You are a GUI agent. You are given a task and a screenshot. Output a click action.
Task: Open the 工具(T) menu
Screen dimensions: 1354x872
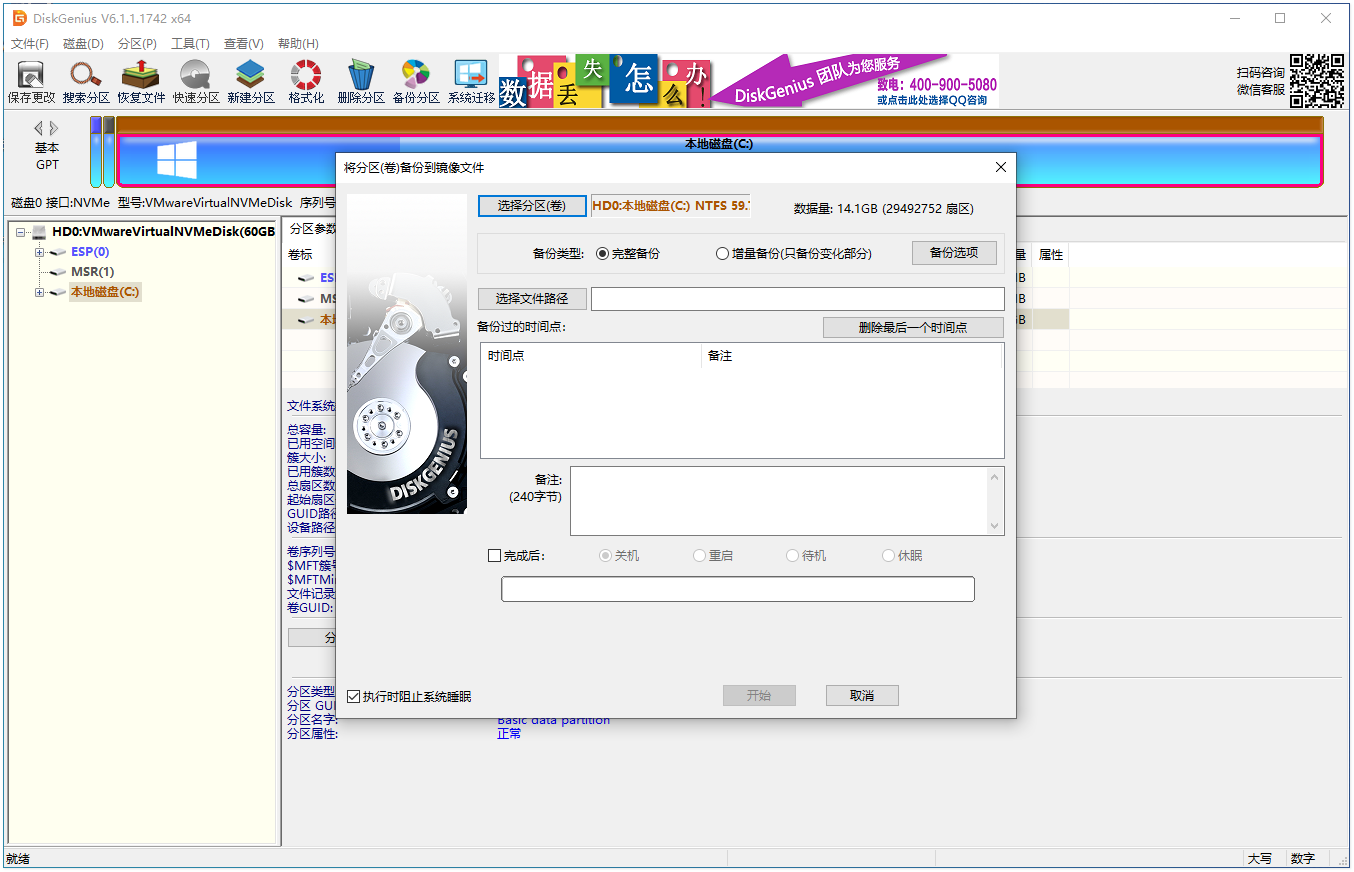point(189,43)
